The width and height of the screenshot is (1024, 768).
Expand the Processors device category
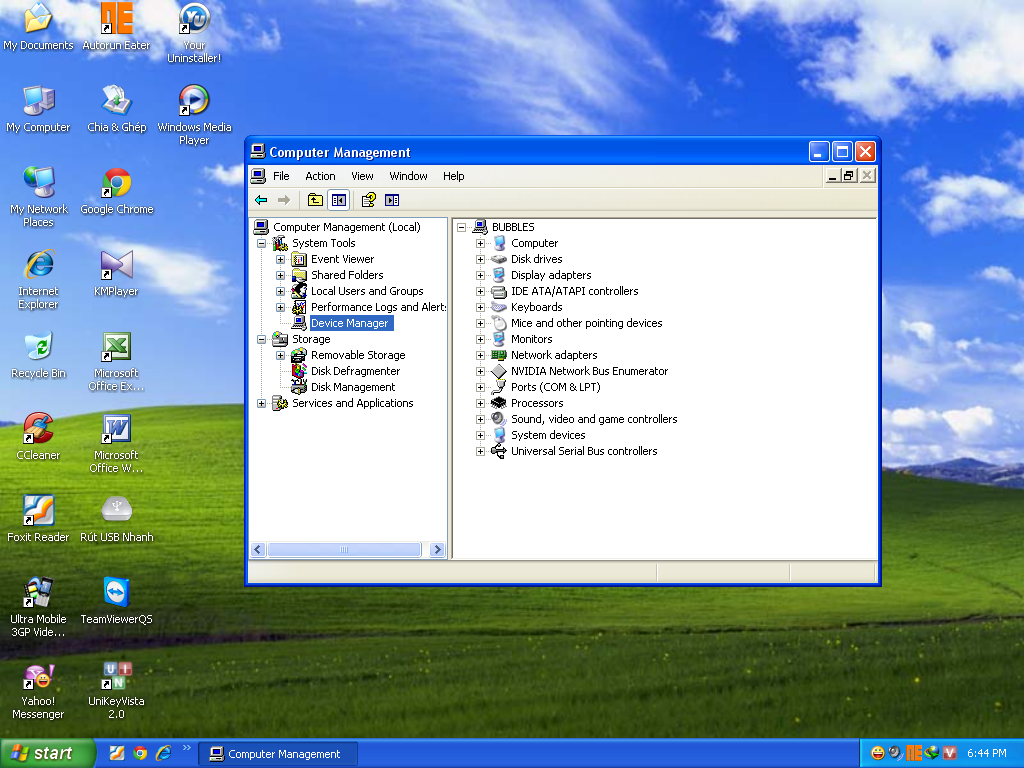[480, 403]
